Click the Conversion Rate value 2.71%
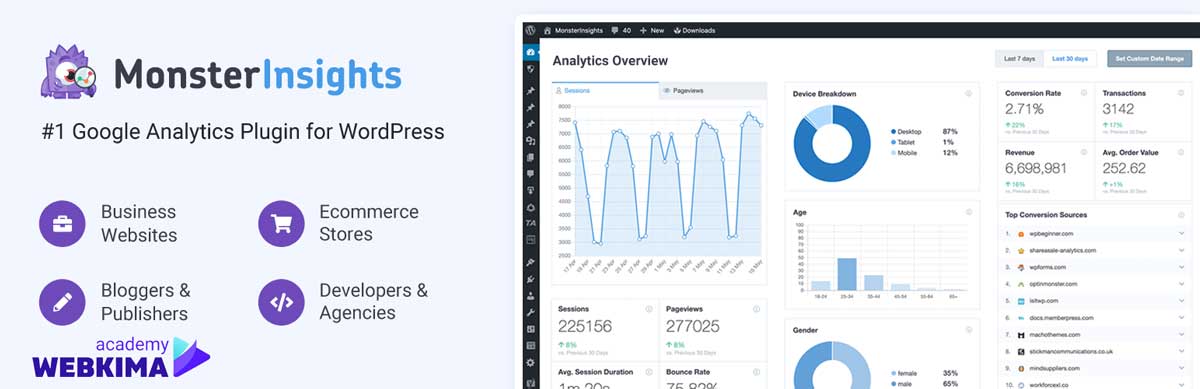The width and height of the screenshot is (1200, 389). click(x=1025, y=109)
